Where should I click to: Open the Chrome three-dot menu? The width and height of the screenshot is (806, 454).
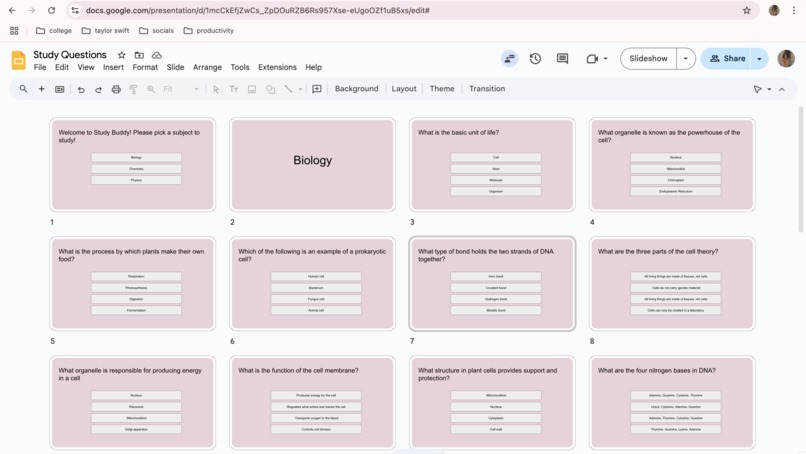point(794,10)
